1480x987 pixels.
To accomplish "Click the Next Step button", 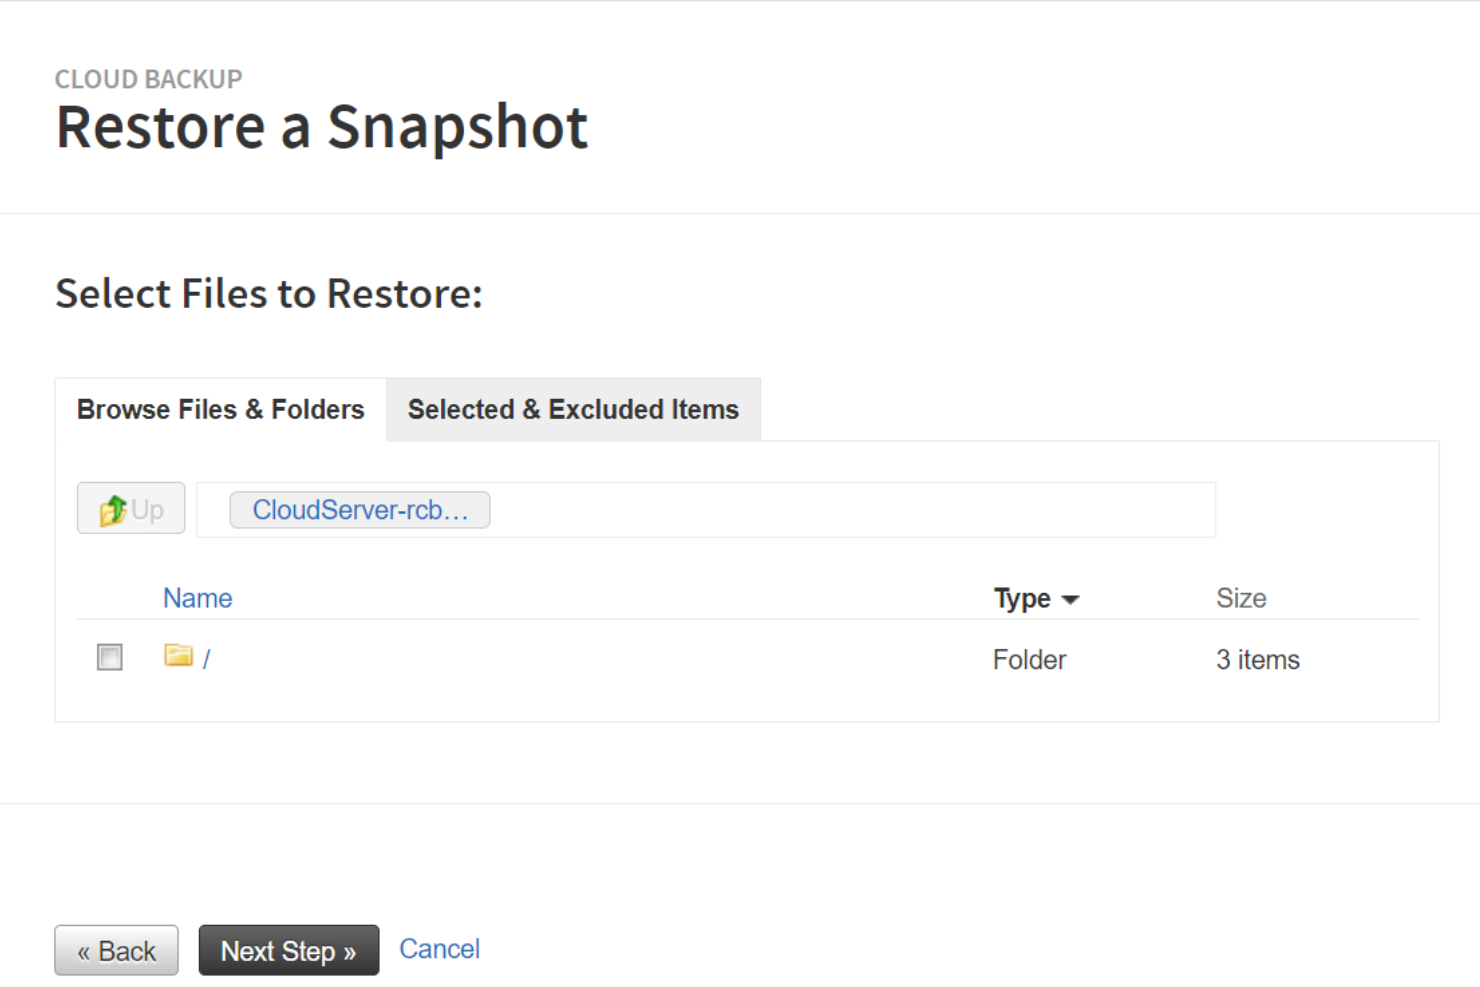I will (288, 950).
